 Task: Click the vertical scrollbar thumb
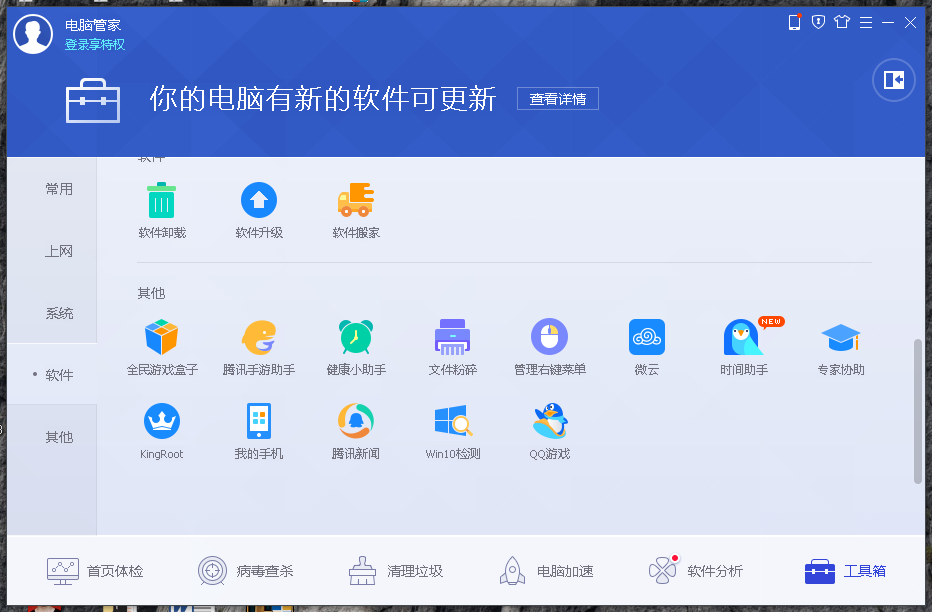click(918, 411)
